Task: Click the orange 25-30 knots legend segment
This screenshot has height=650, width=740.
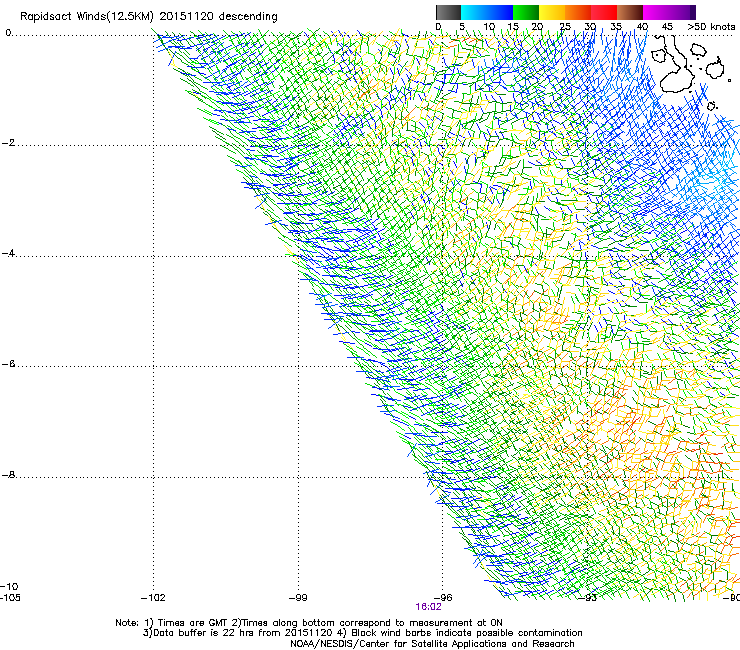Action: click(x=578, y=12)
